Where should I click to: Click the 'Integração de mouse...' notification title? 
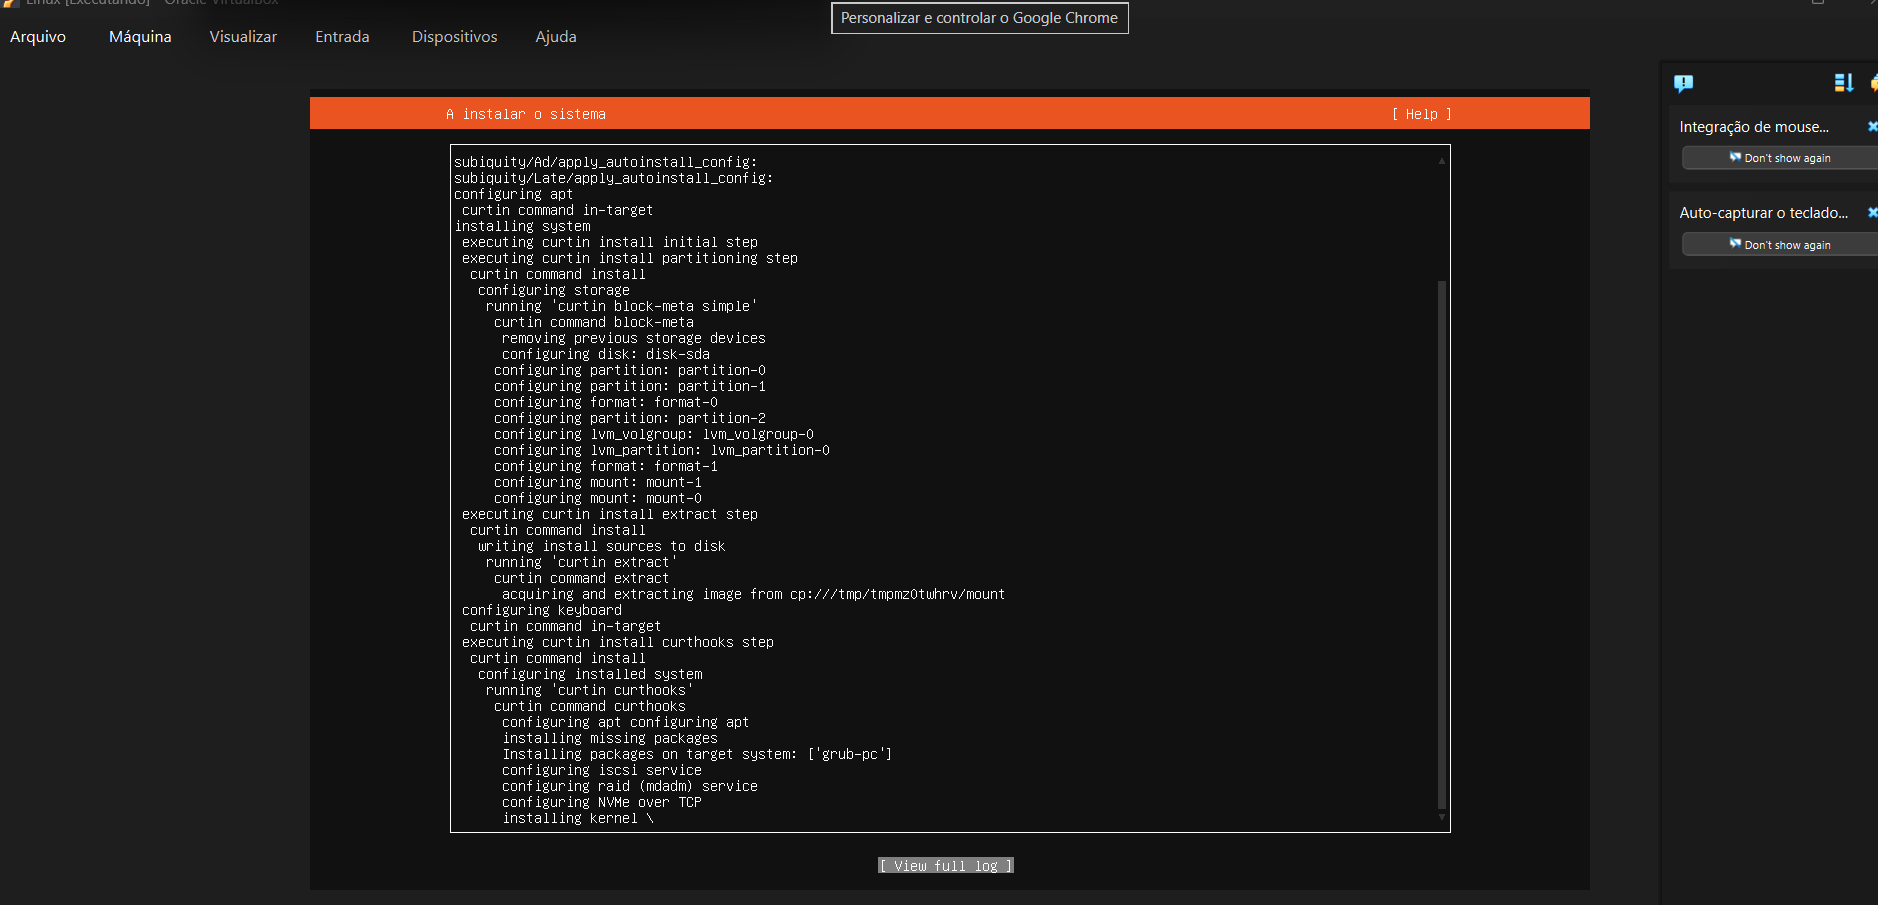point(1754,127)
